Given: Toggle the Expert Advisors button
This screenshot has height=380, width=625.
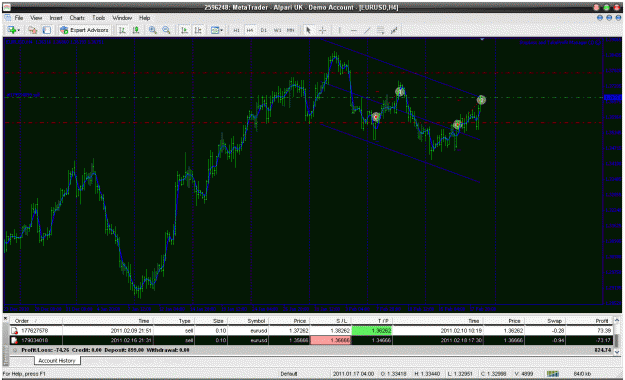Looking at the screenshot, I should click(x=84, y=30).
